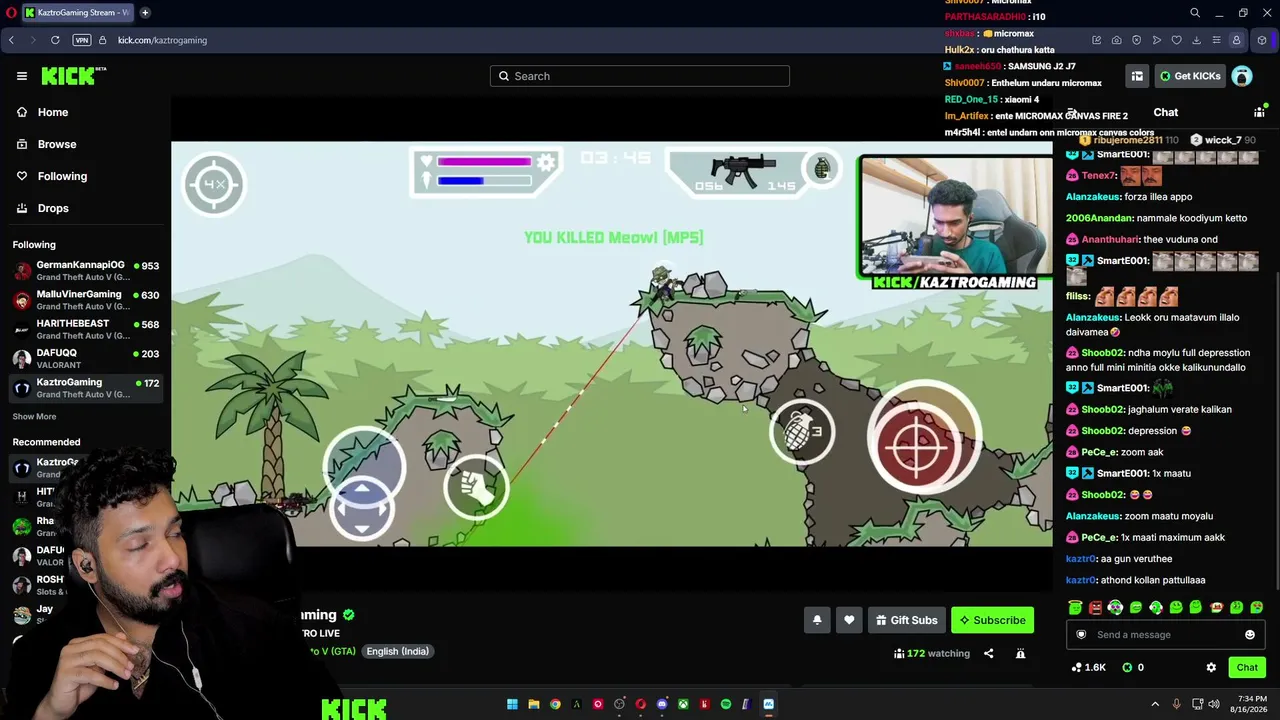Open the Opera downloads icon
Screen dimensions: 1280x720
coord(1196,40)
